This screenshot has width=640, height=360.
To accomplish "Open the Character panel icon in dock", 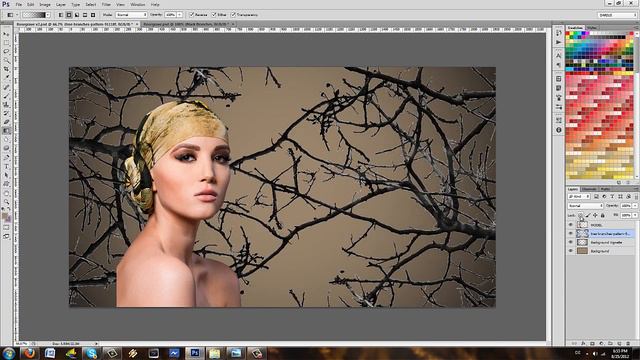I will [558, 56].
